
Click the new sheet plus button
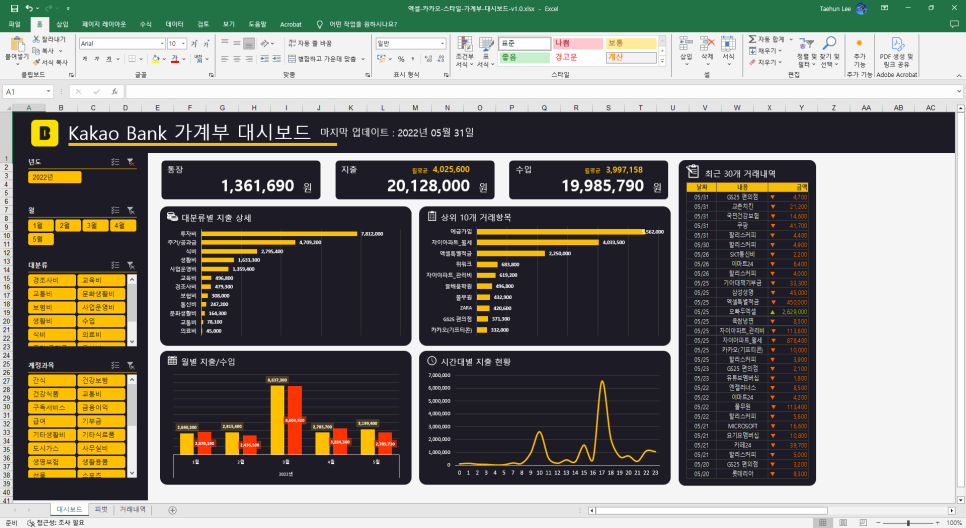172,510
